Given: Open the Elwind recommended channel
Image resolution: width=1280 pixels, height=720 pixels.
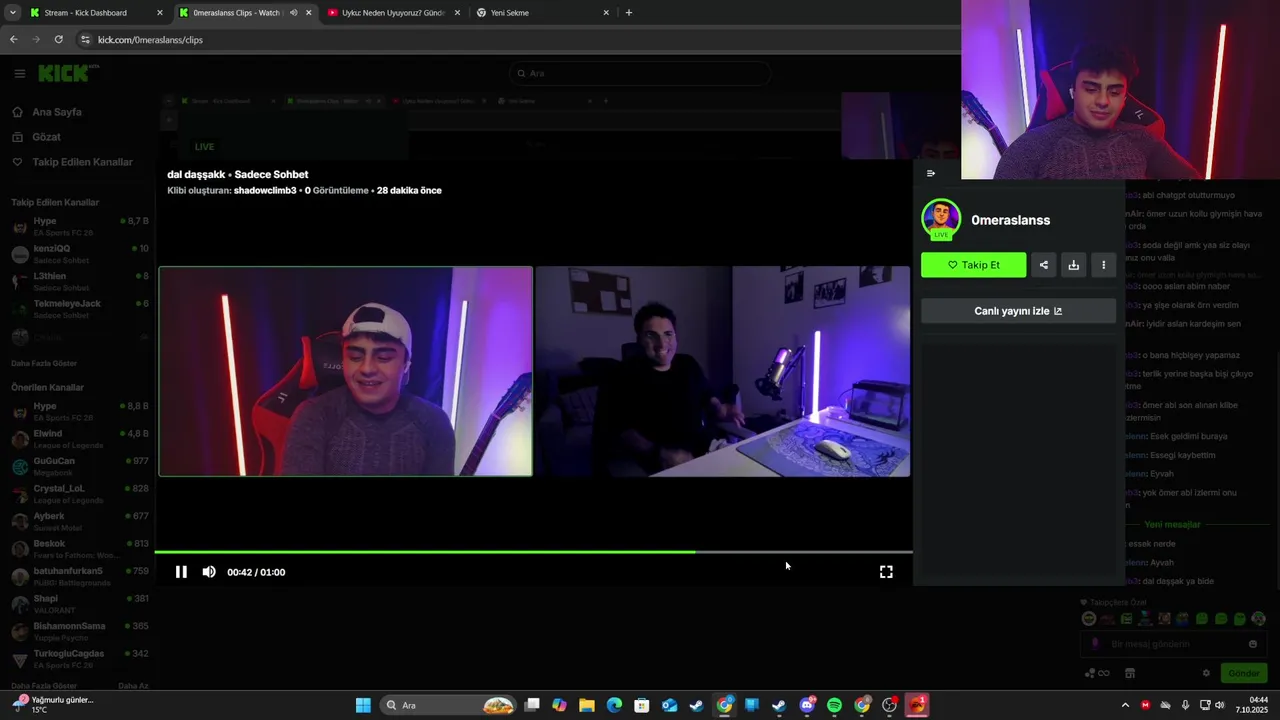Looking at the screenshot, I should click(x=80, y=439).
